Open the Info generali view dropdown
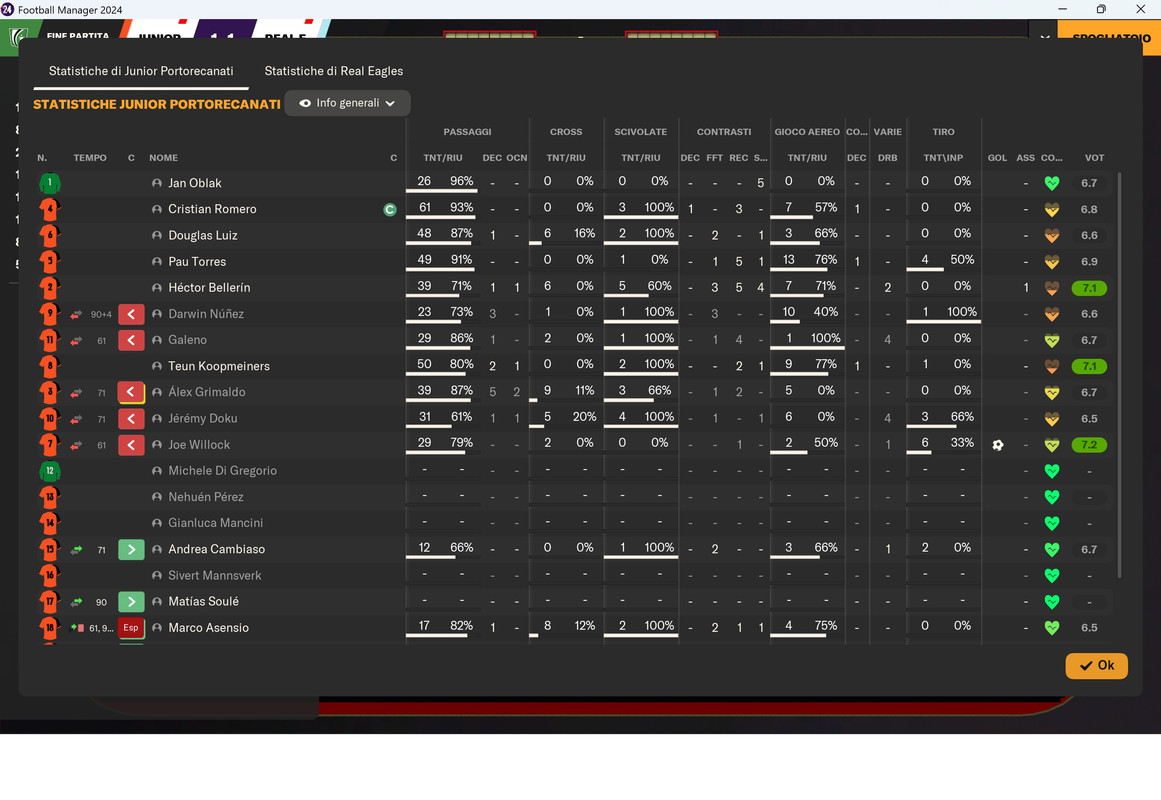Image resolution: width=1161 pixels, height=800 pixels. pos(347,103)
